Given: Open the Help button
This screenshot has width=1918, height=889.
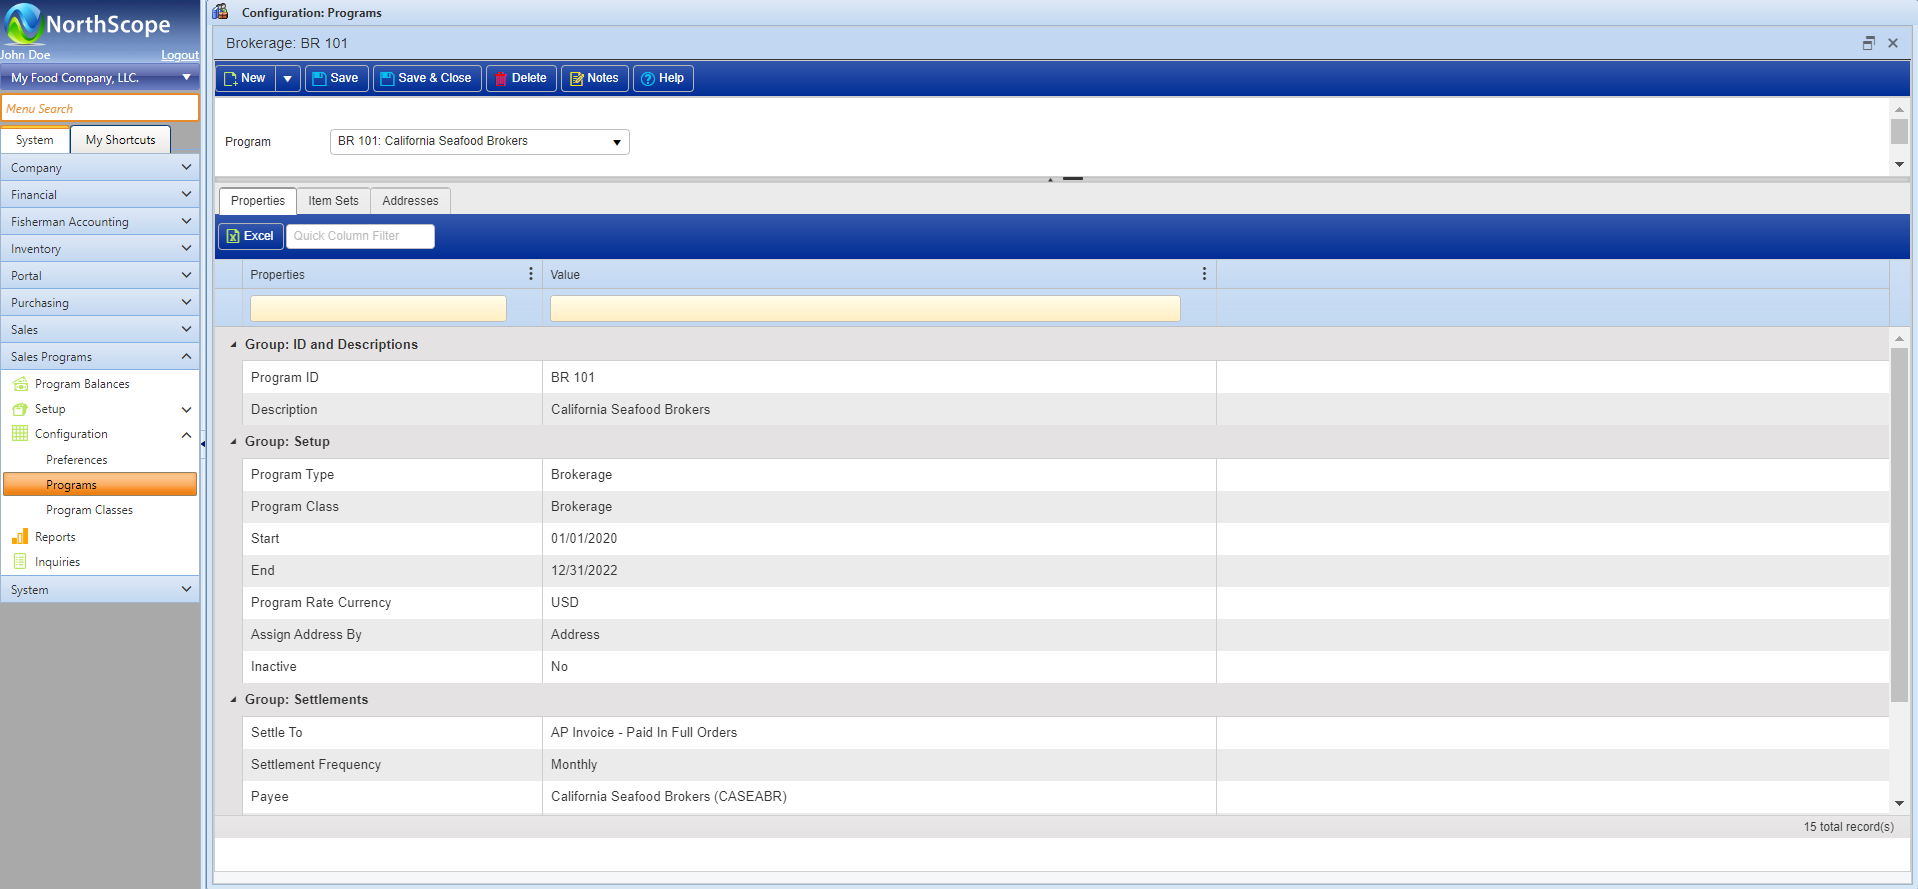Looking at the screenshot, I should (x=662, y=78).
